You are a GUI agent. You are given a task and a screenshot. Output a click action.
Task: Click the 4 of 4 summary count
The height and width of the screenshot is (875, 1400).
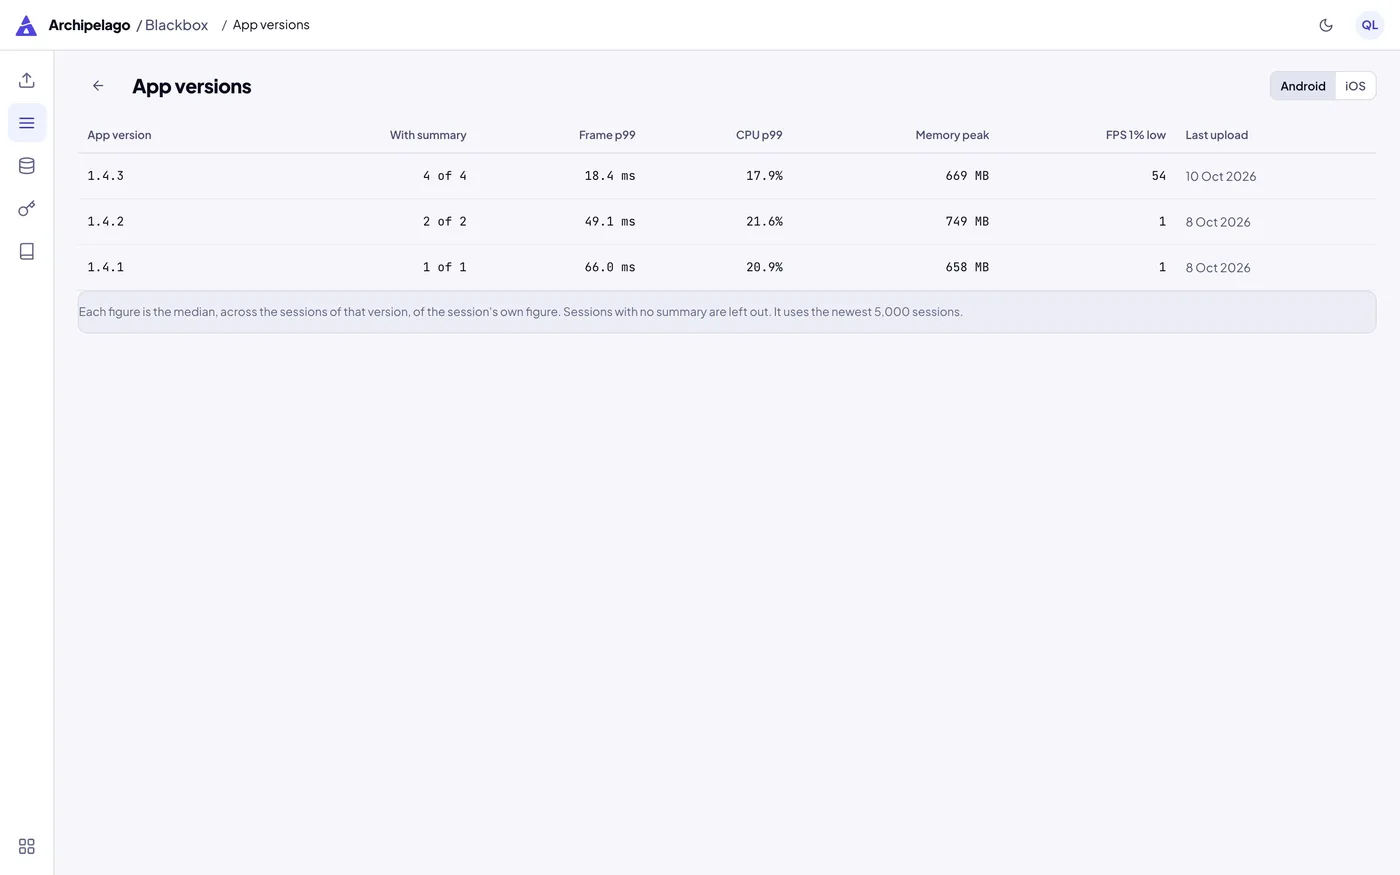[x=445, y=176]
